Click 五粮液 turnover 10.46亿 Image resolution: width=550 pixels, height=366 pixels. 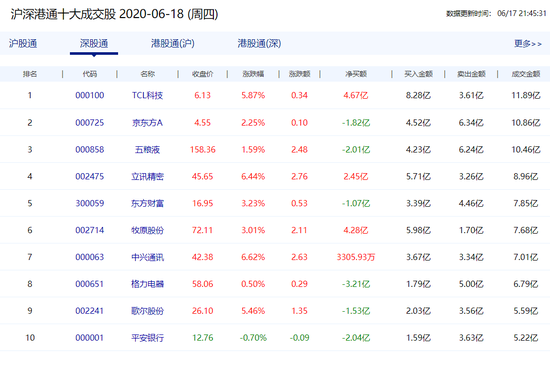(x=526, y=149)
